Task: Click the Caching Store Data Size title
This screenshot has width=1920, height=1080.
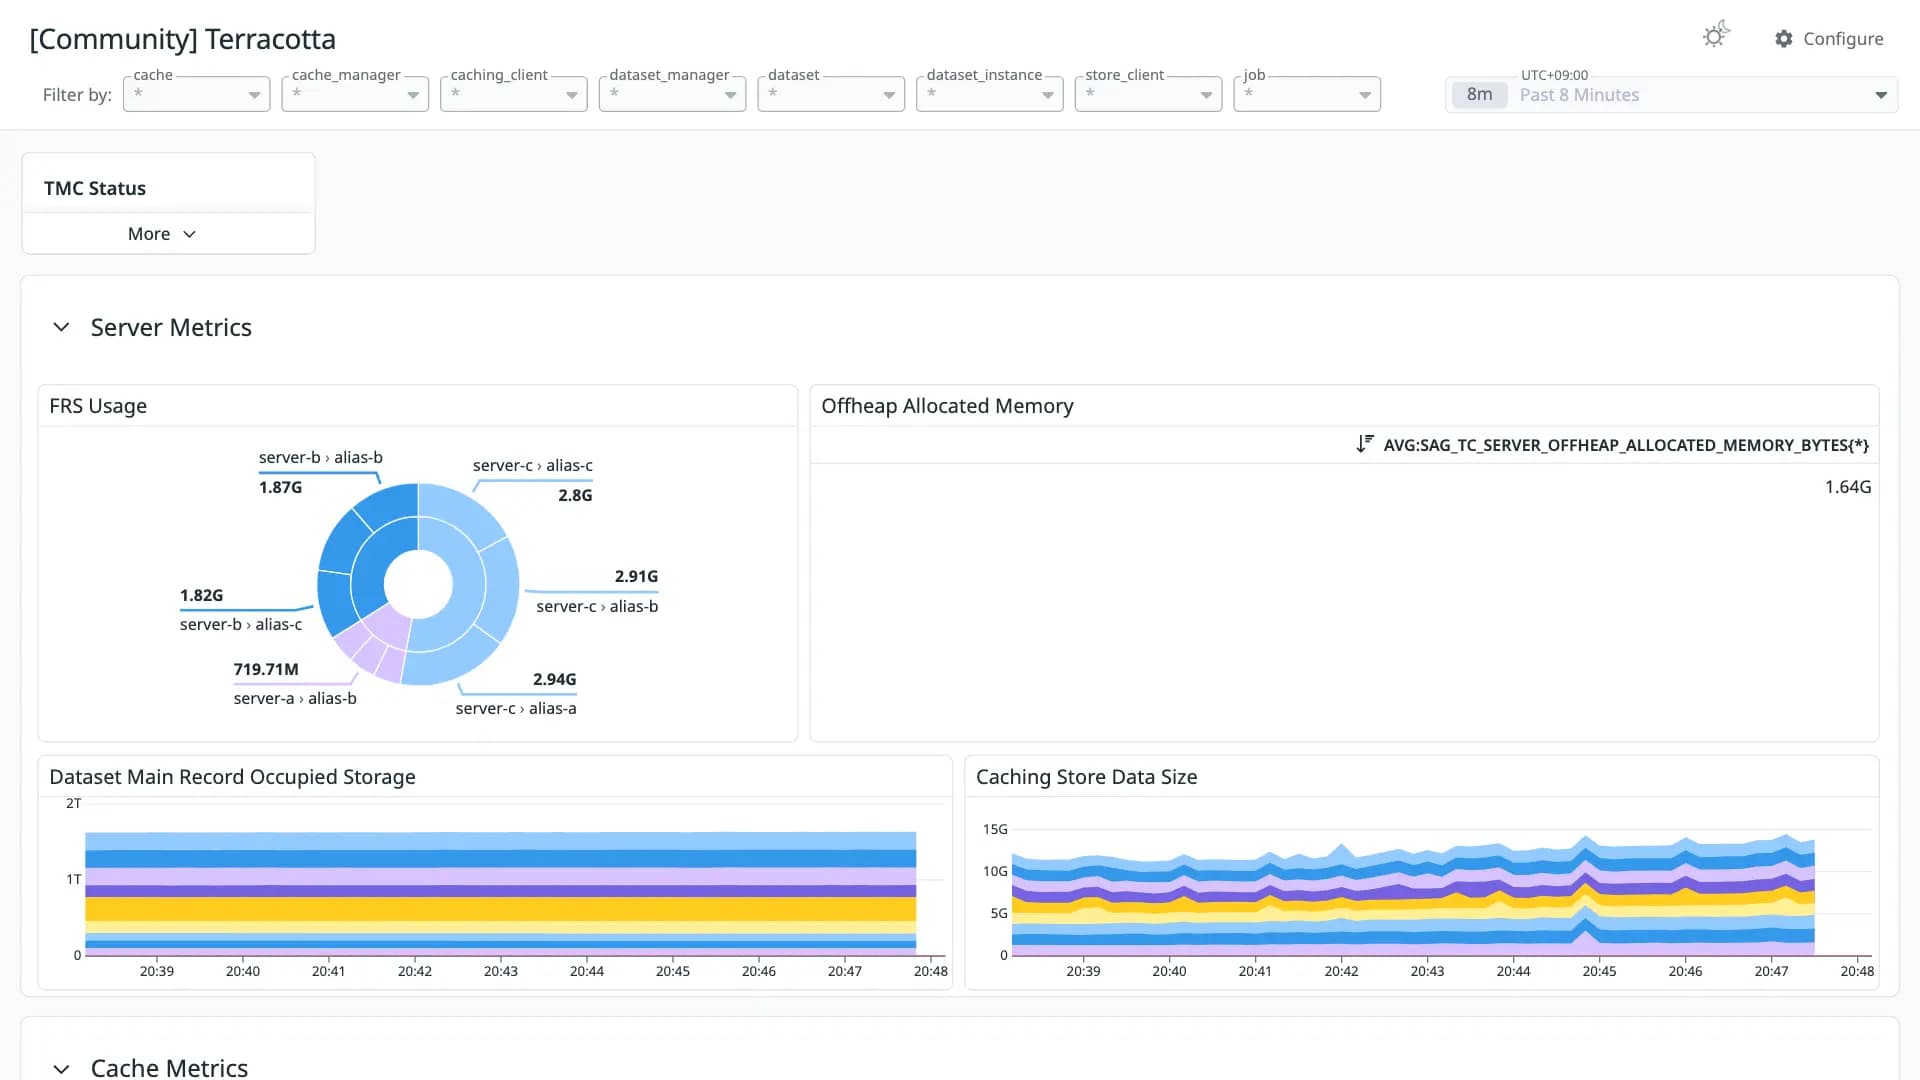Action: point(1086,777)
